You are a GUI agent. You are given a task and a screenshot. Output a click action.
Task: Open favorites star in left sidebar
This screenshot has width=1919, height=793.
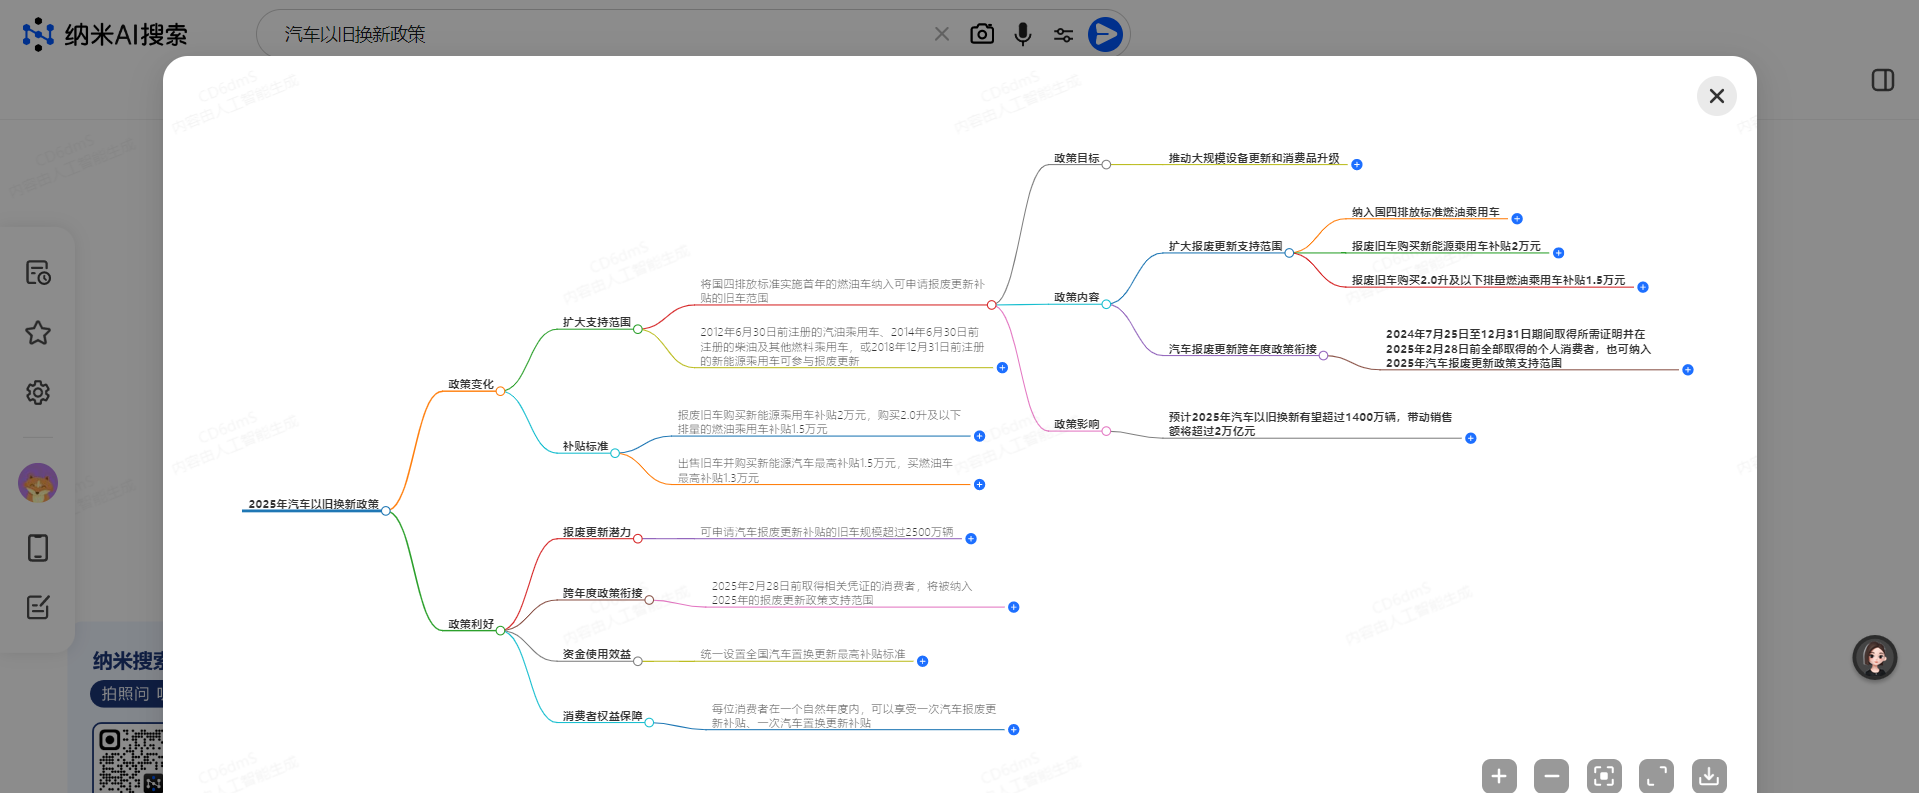pyautogui.click(x=38, y=333)
